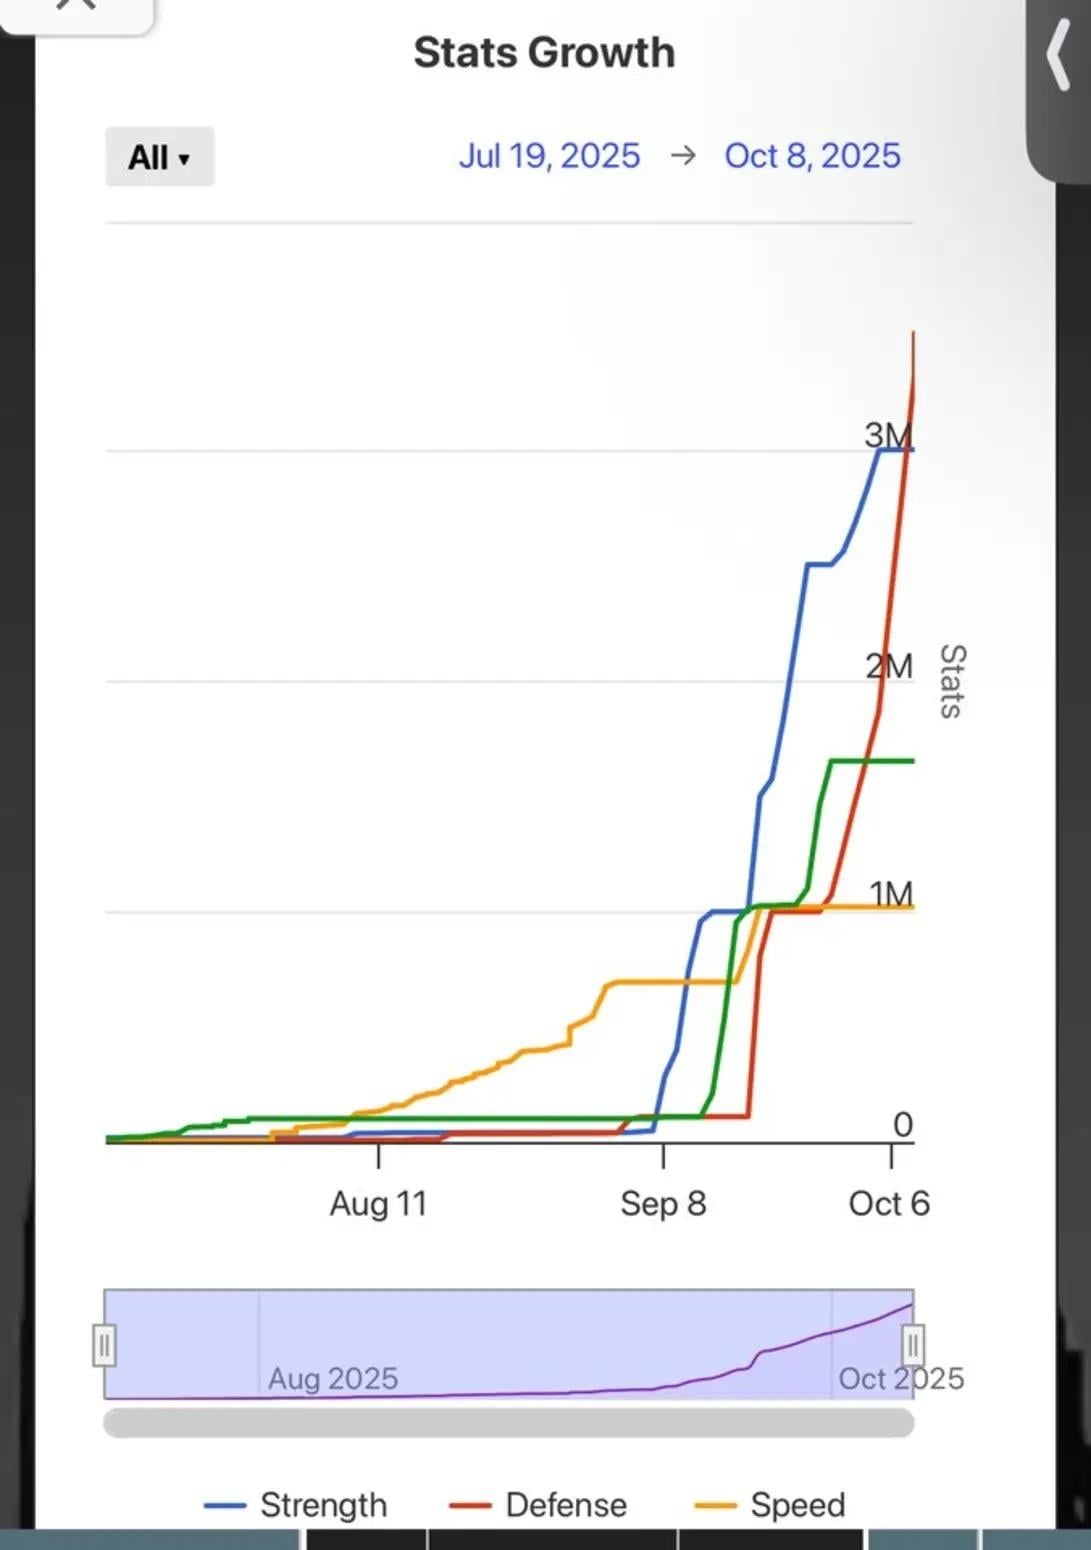Image resolution: width=1091 pixels, height=1550 pixels.
Task: Click the red Defense legend line marker
Action: pyautogui.click(x=470, y=1505)
